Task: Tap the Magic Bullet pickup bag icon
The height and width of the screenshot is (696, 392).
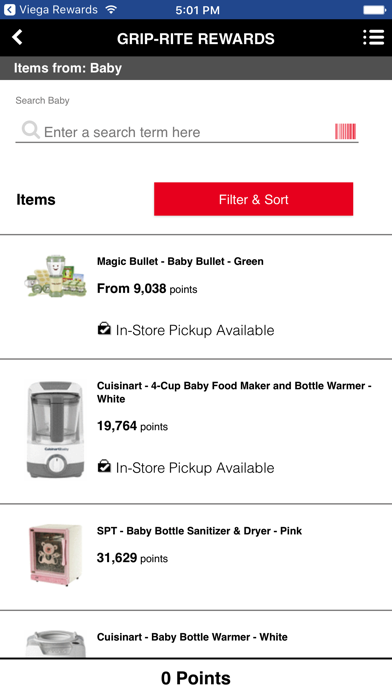Action: pos(104,329)
